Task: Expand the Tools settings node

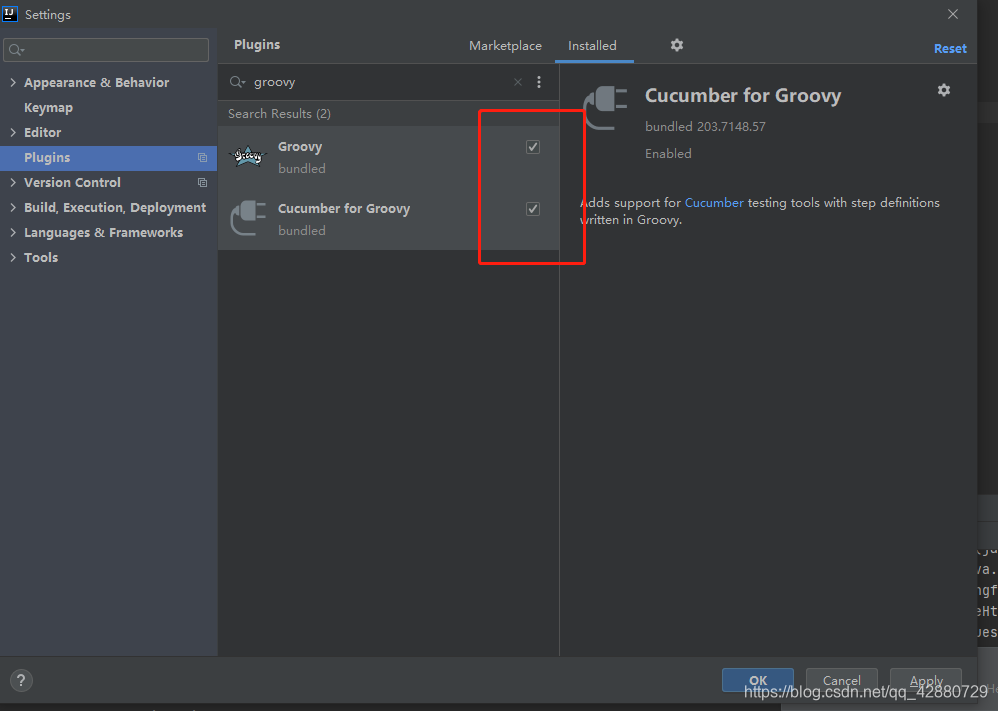Action: (13, 257)
